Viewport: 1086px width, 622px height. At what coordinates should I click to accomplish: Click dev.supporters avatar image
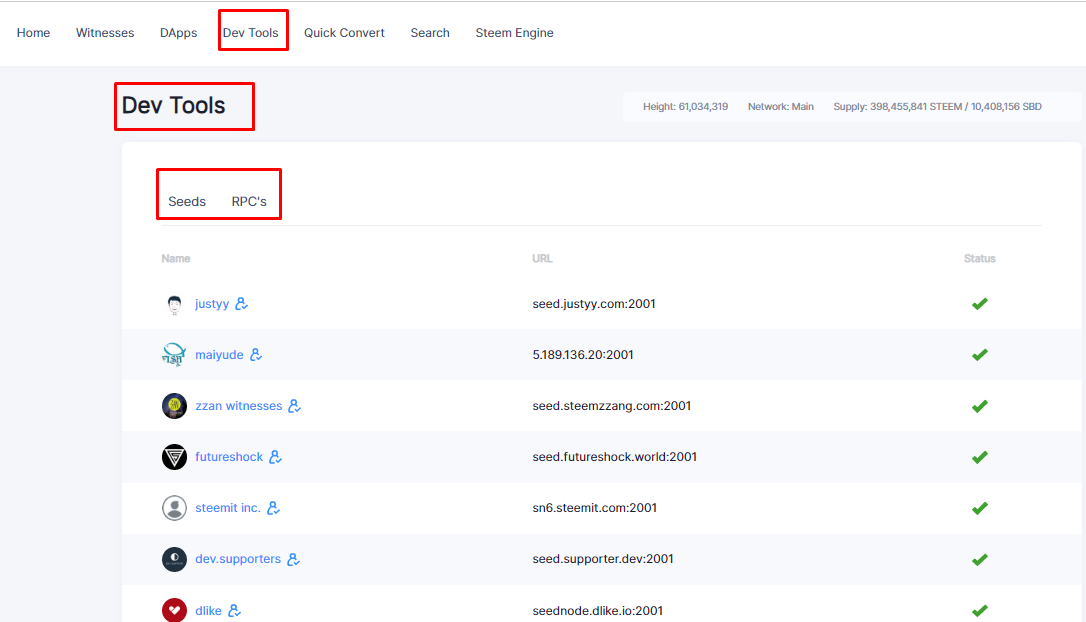[174, 559]
